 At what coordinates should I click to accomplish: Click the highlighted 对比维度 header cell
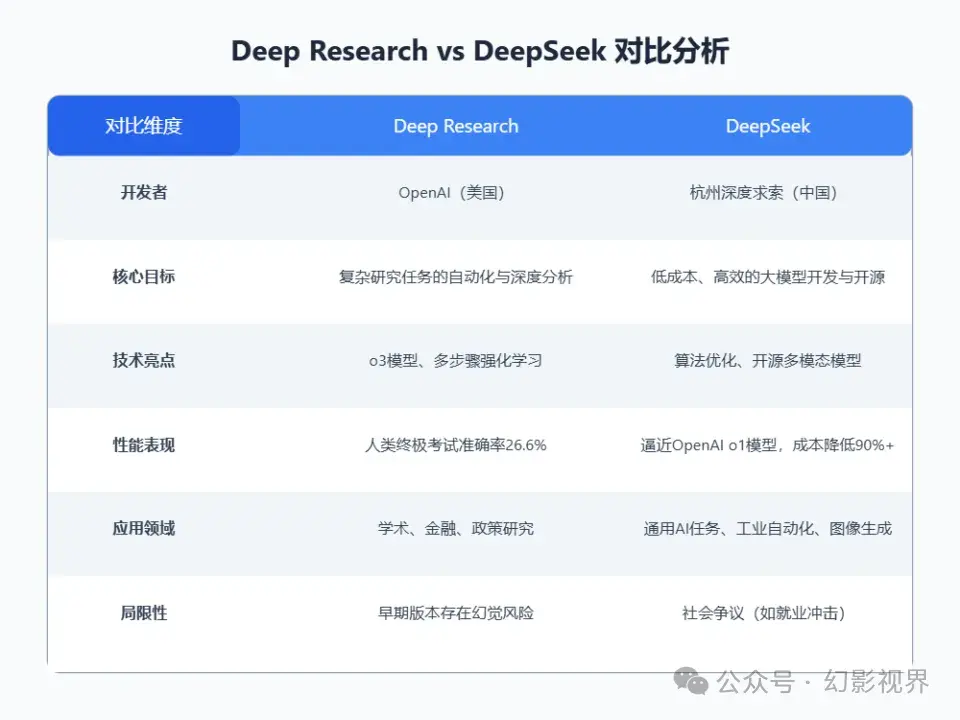point(142,125)
